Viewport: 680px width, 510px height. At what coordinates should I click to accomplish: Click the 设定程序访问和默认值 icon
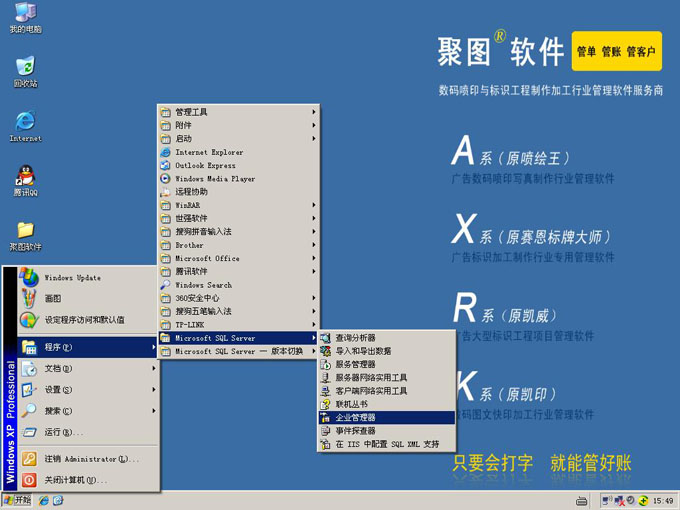tap(29, 320)
